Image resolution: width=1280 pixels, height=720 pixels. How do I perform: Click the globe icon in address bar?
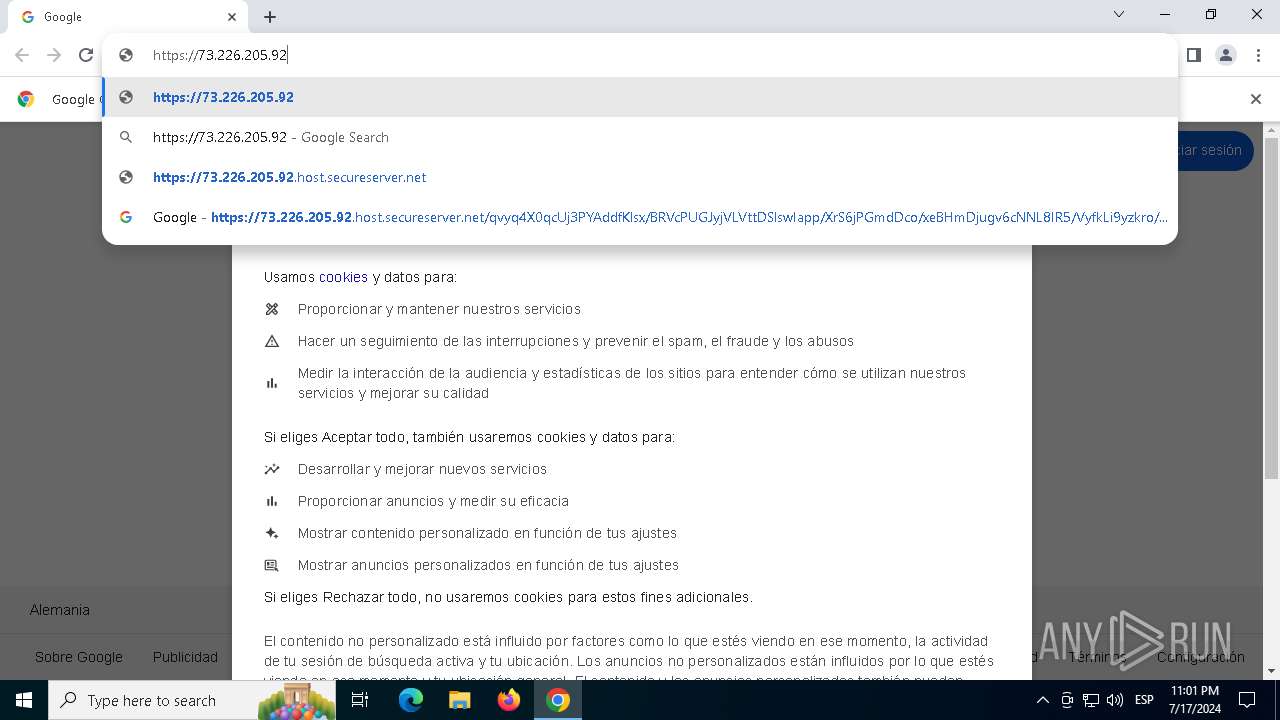[126, 55]
